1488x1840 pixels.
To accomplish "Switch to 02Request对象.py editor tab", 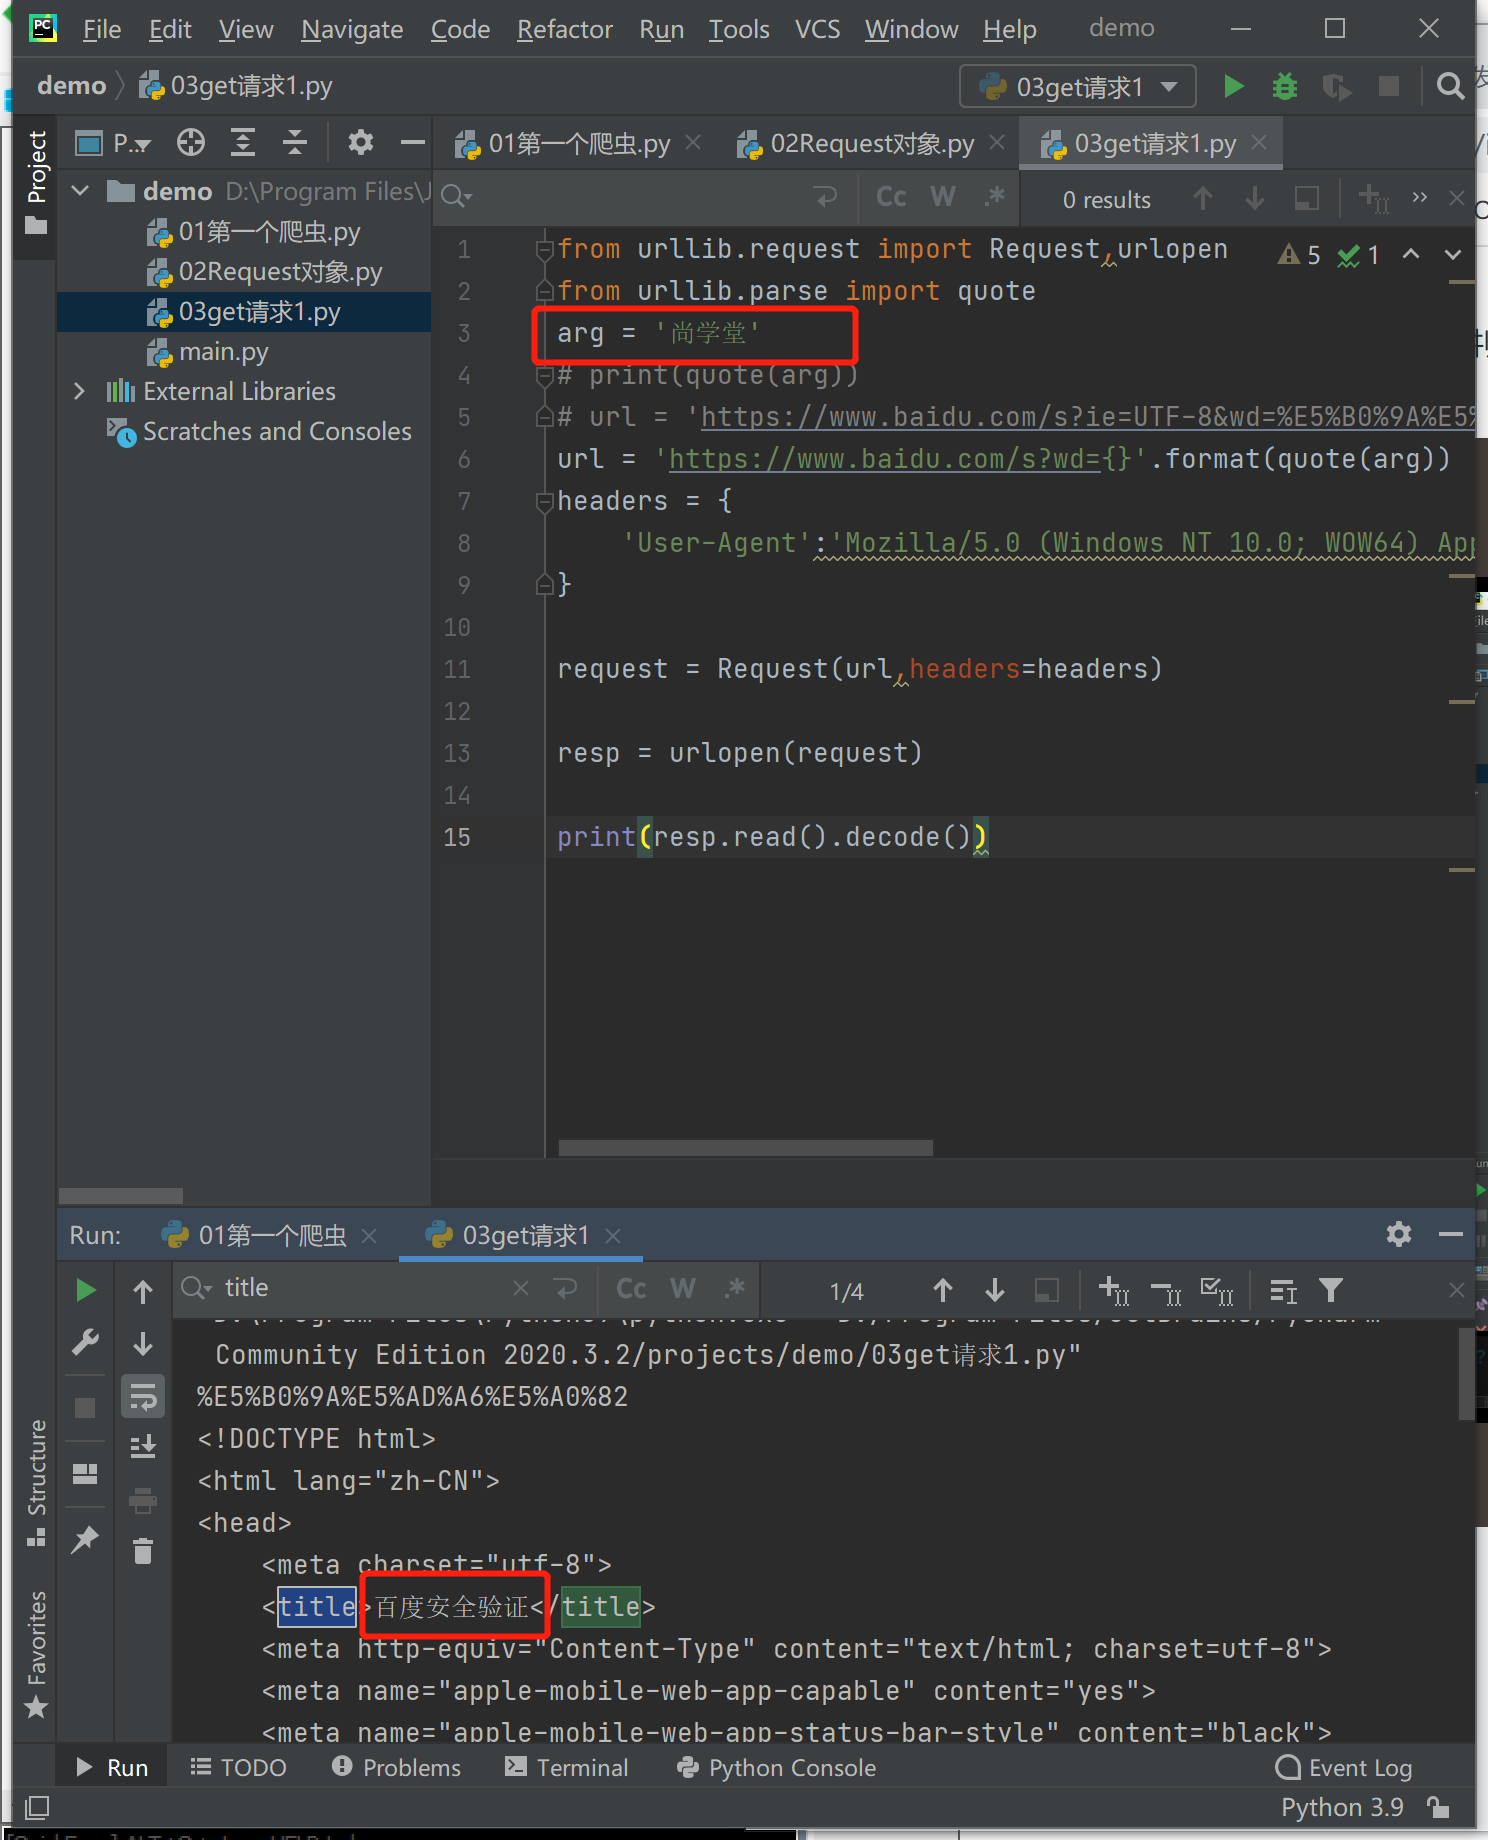I will click(x=871, y=144).
